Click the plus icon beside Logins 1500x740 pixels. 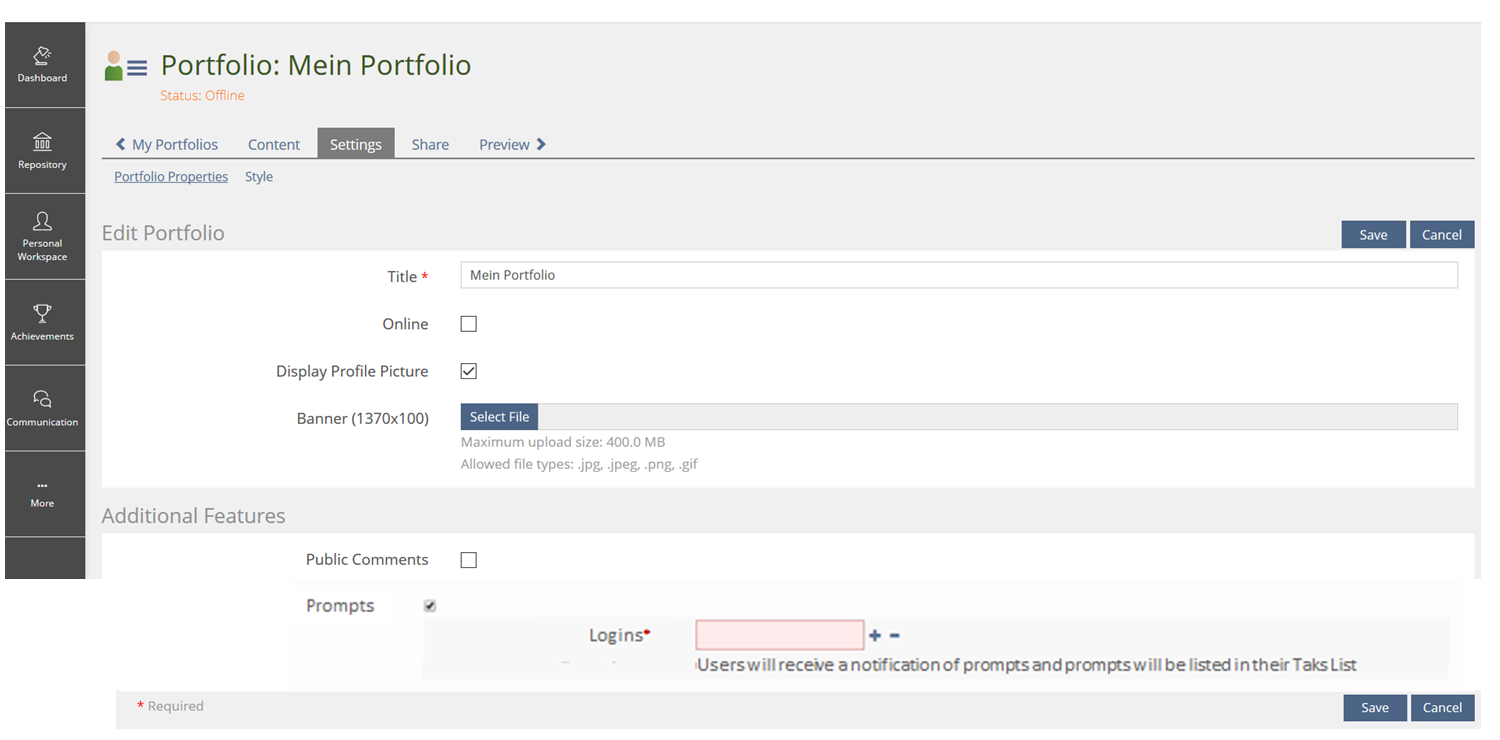click(x=875, y=636)
